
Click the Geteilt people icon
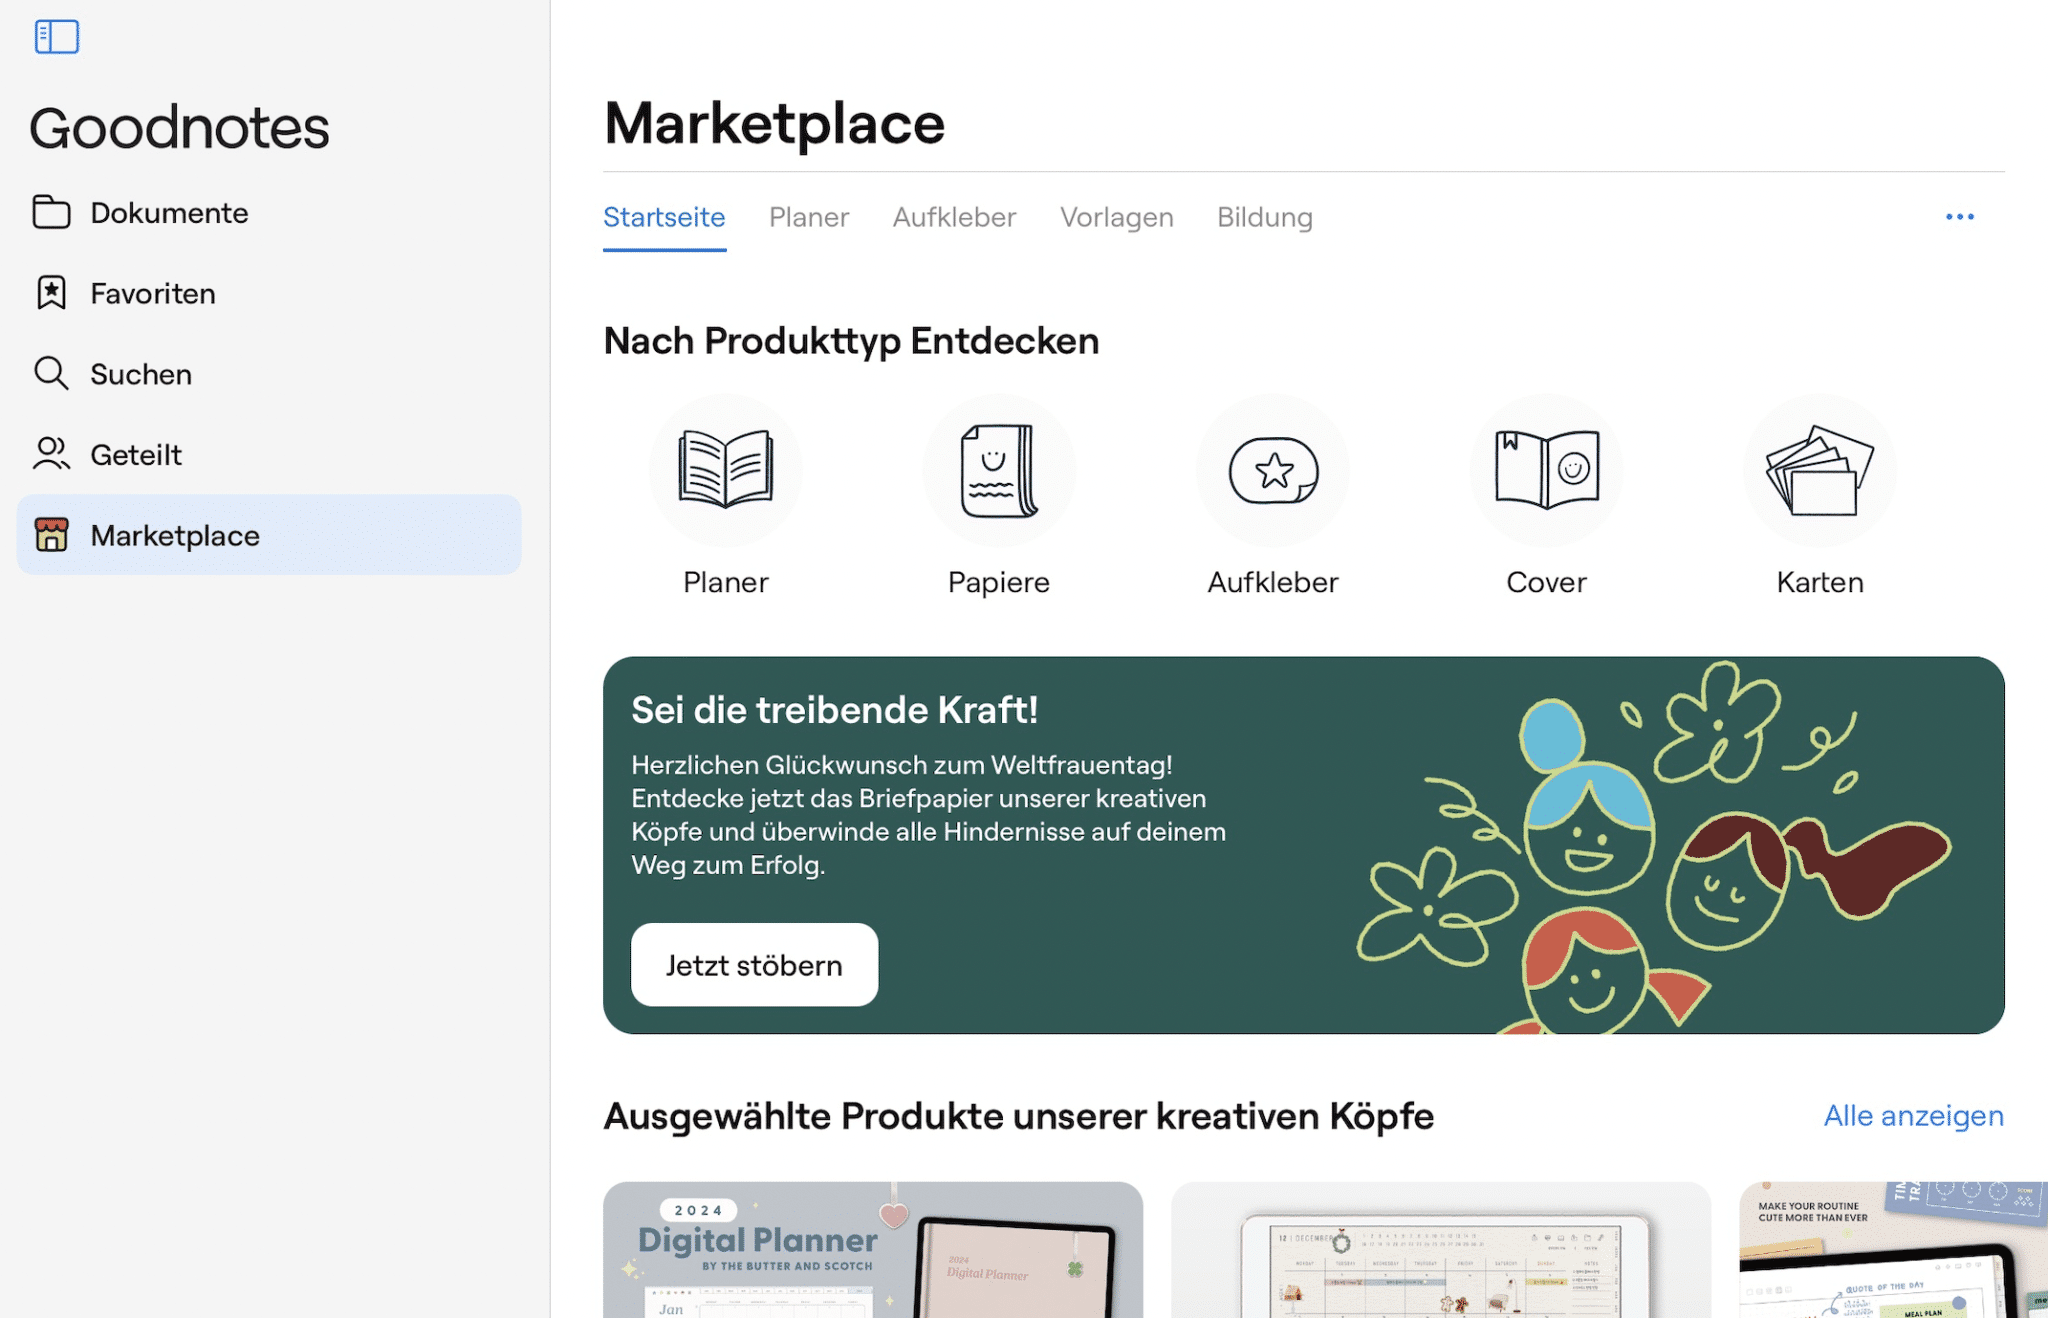[51, 454]
